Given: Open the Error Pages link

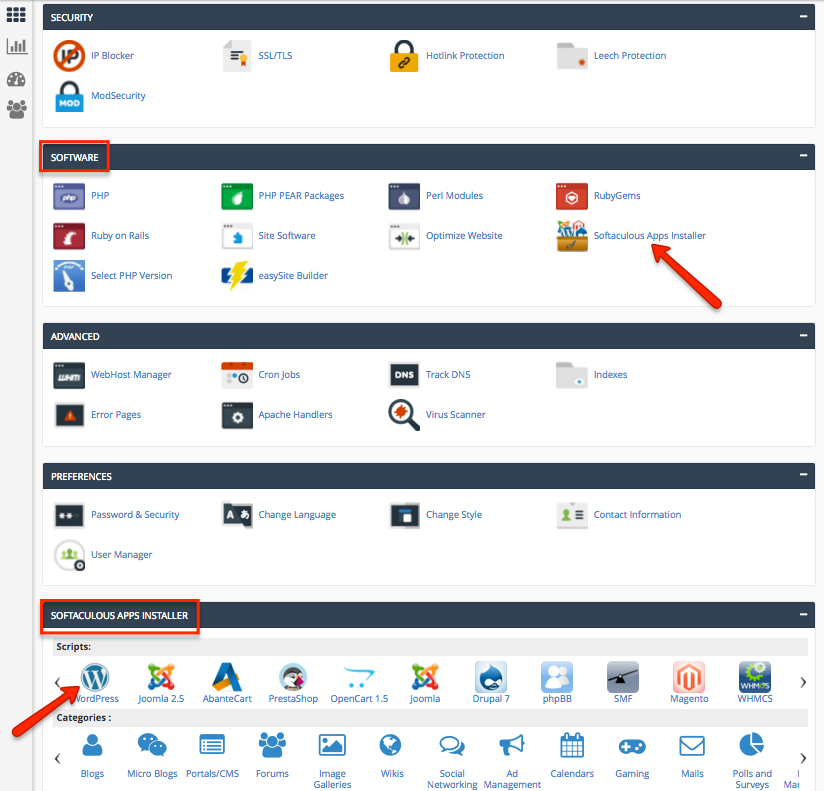Looking at the screenshot, I should coord(116,415).
